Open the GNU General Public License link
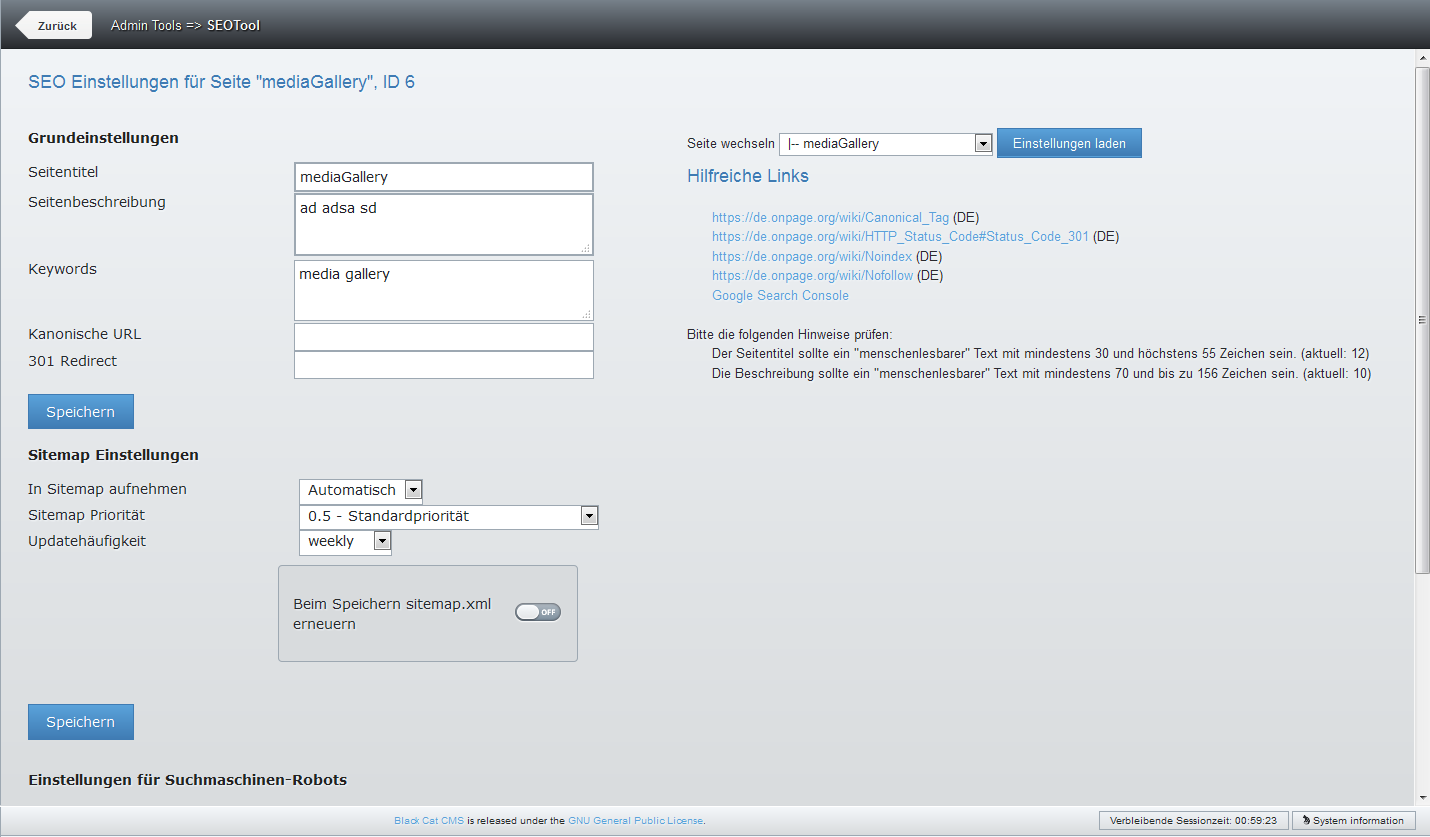The height and width of the screenshot is (837, 1430). [x=634, y=819]
